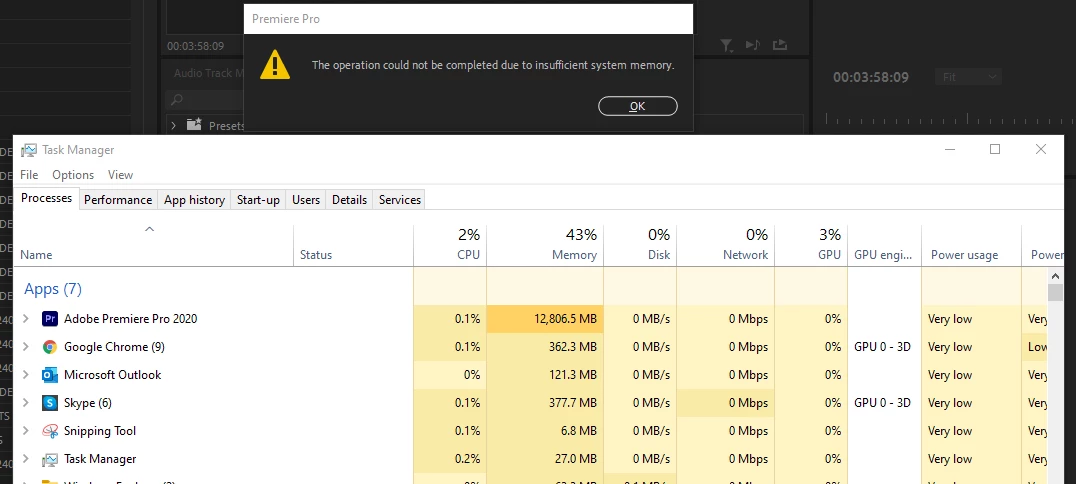Select the Google Chrome (9) process name
Image resolution: width=1076 pixels, height=484 pixels.
(x=114, y=347)
